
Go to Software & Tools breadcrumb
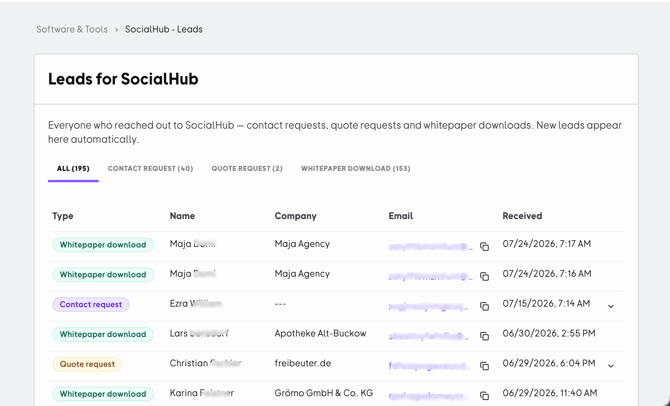coord(72,29)
